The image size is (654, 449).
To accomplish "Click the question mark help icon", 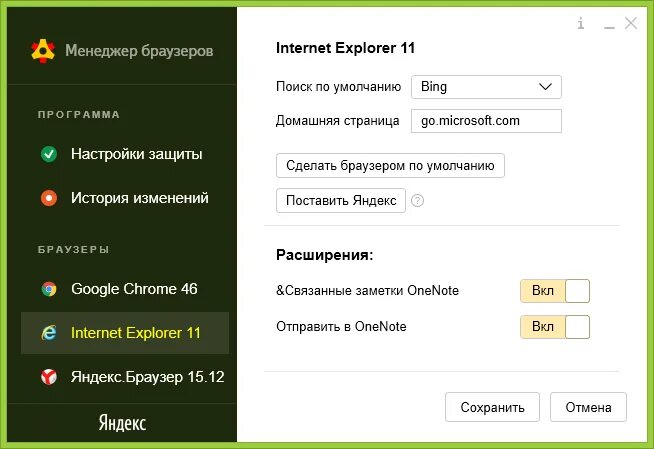I will (x=417, y=201).
